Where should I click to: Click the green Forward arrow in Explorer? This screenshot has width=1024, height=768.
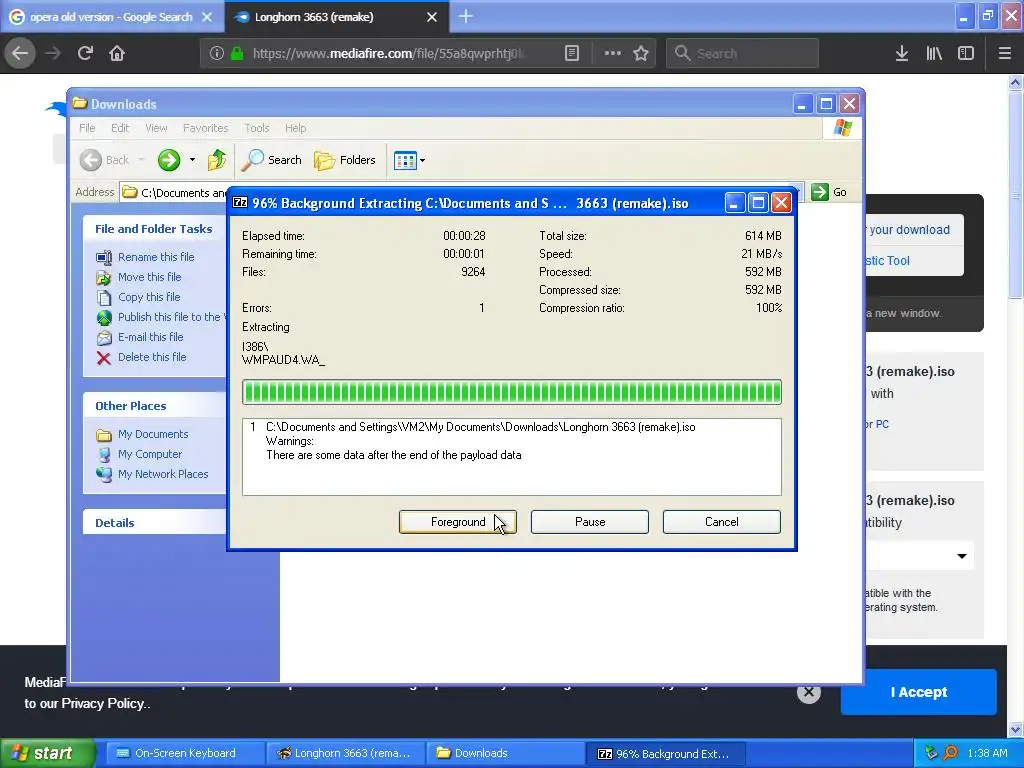(x=168, y=160)
